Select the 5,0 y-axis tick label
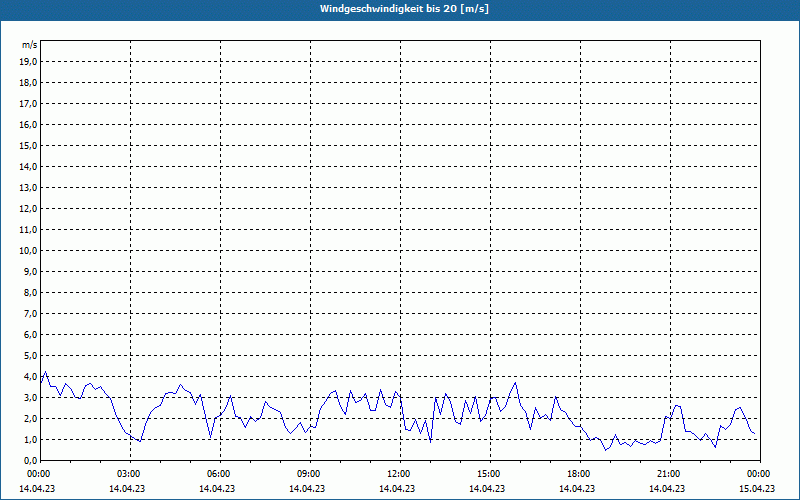 pyautogui.click(x=29, y=355)
